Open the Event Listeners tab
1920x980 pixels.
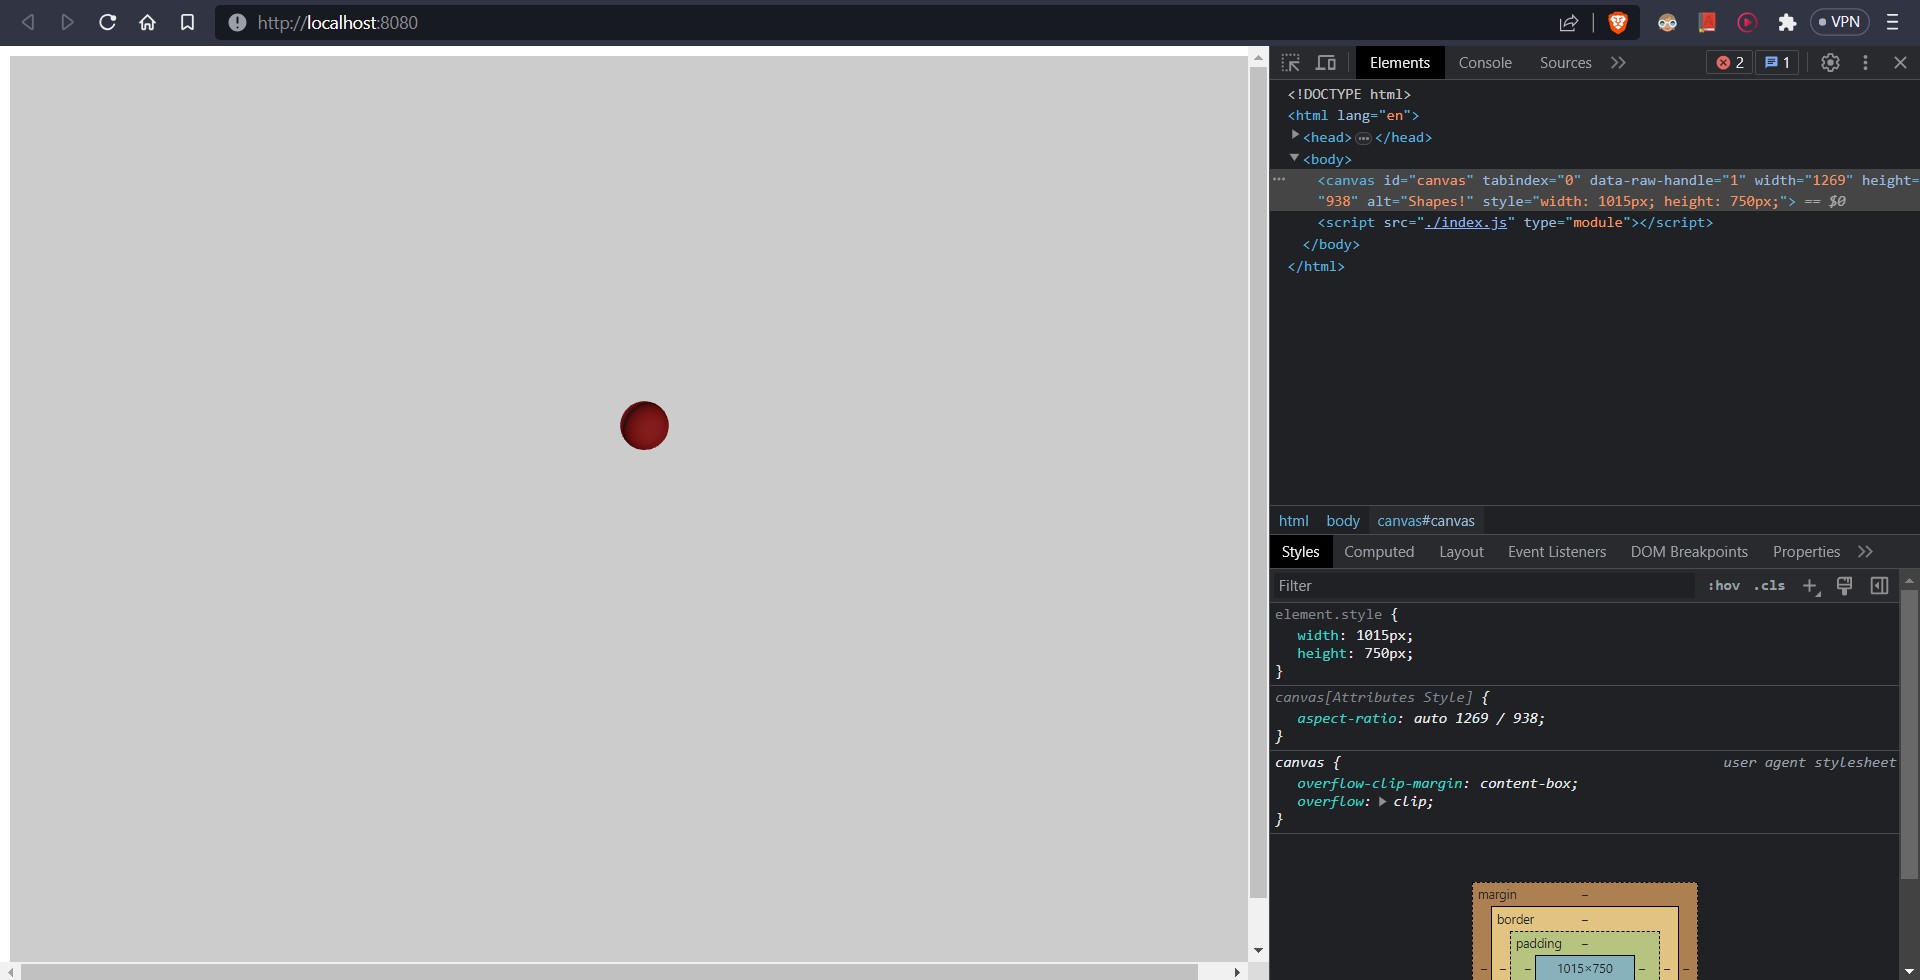click(1556, 551)
